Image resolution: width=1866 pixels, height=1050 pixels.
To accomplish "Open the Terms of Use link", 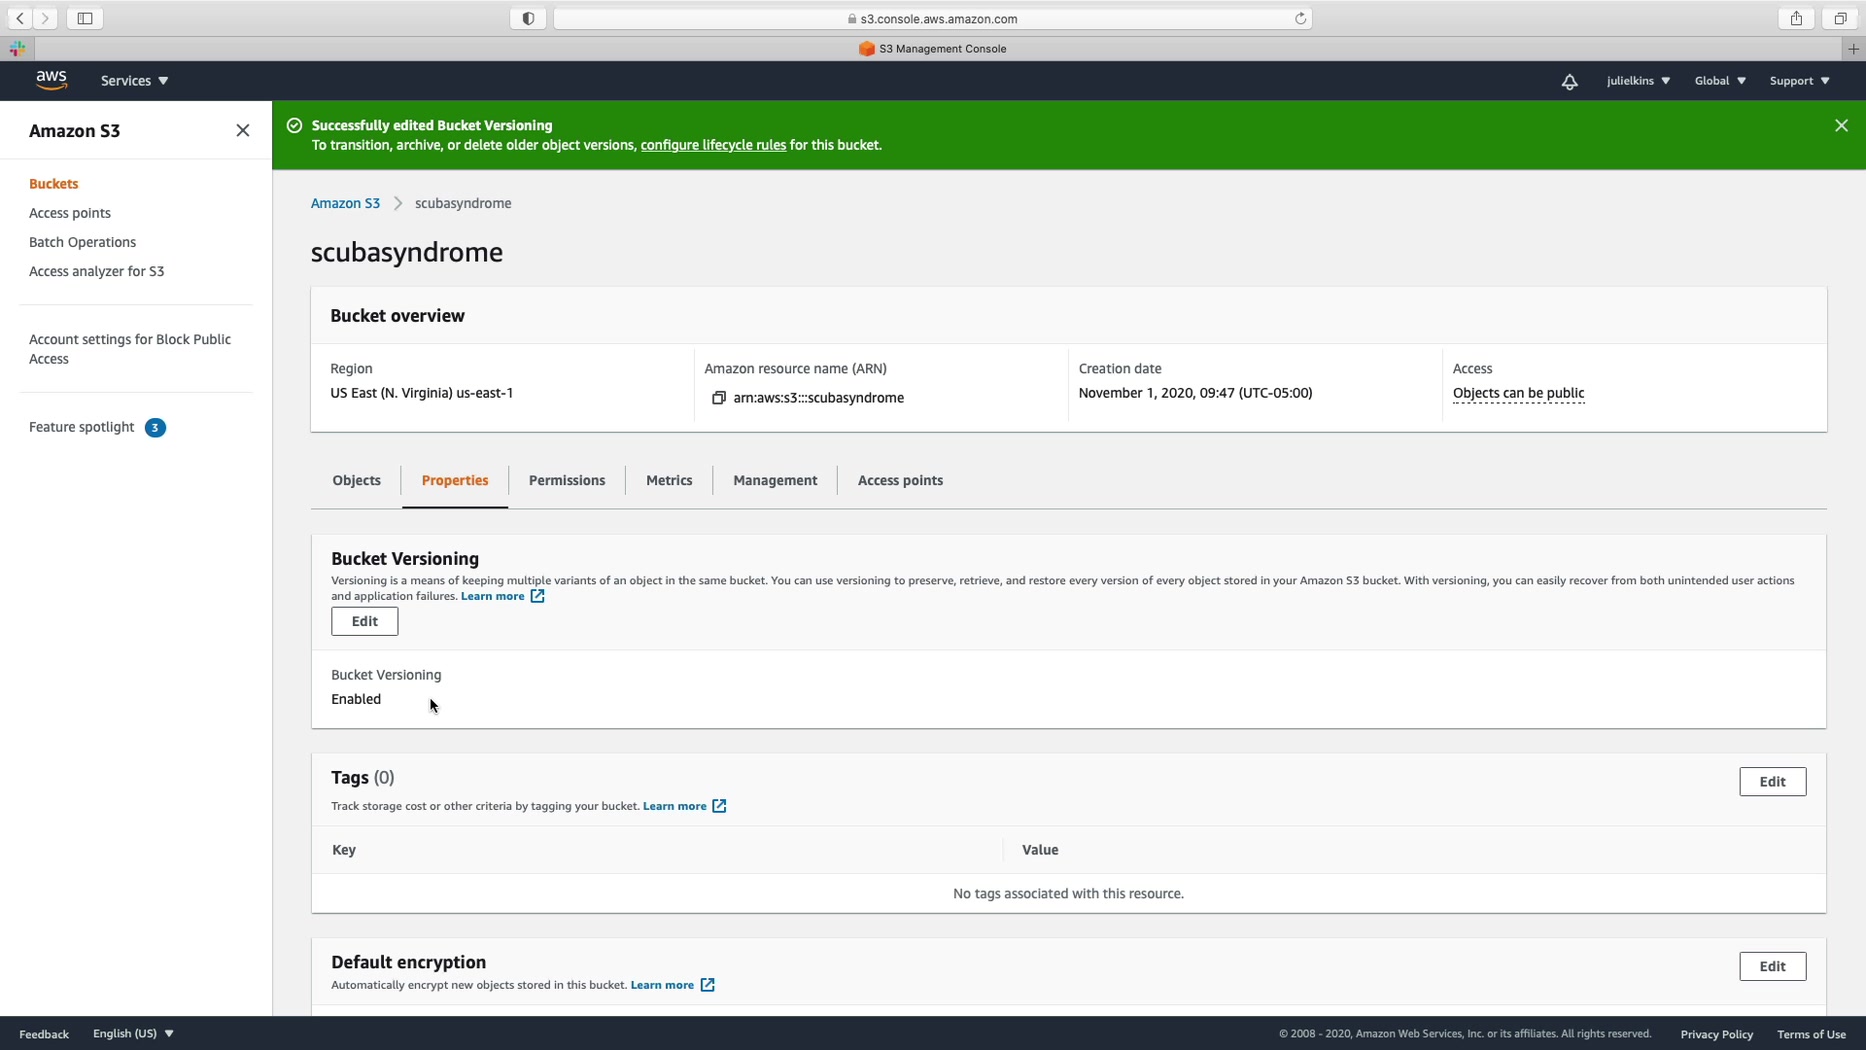I will (x=1811, y=1034).
